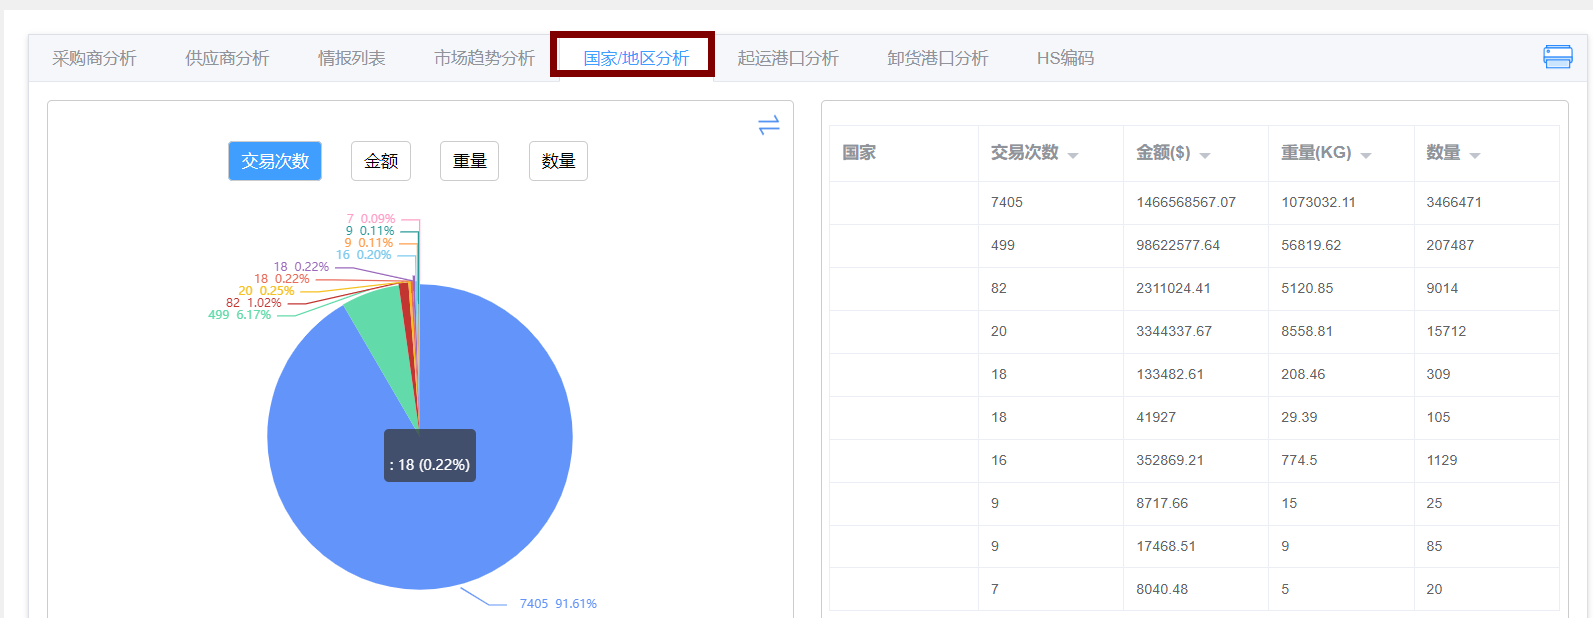
Task: Click weight cell 56819.62
Action: [1311, 245]
